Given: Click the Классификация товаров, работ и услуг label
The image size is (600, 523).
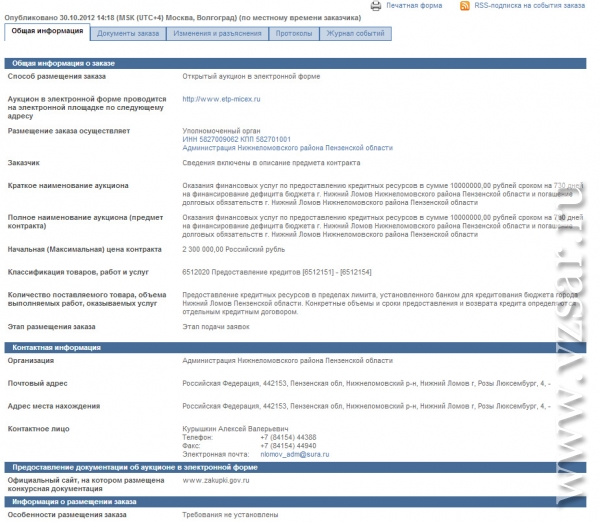Looking at the screenshot, I should [x=78, y=272].
